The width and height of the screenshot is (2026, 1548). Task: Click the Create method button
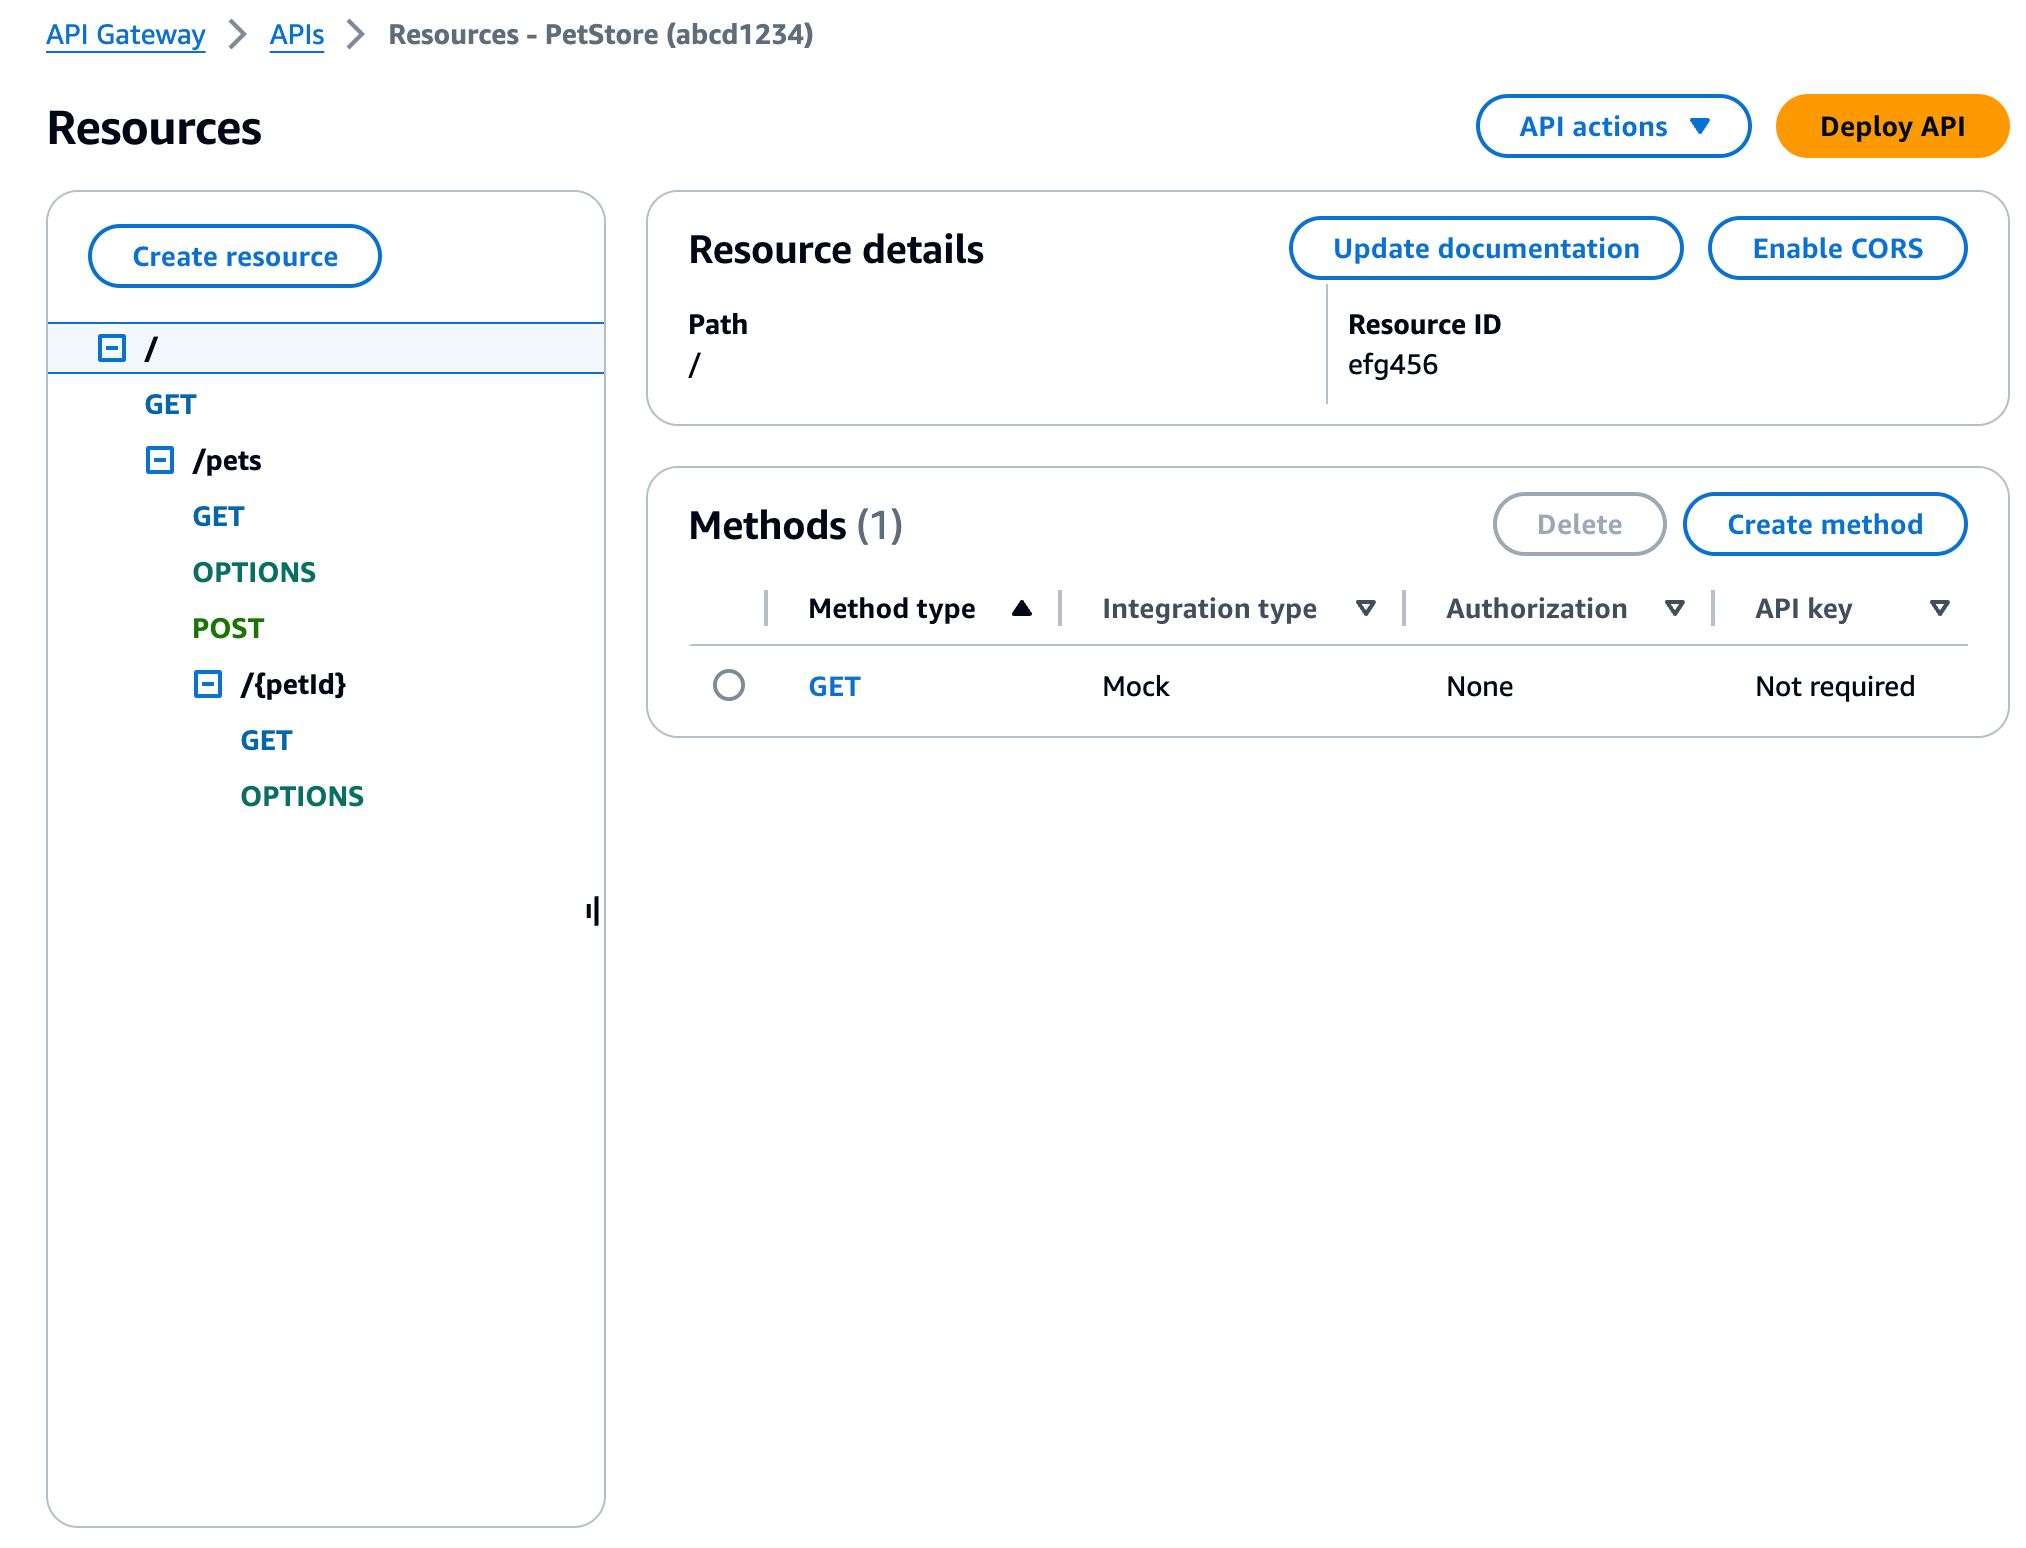tap(1824, 524)
